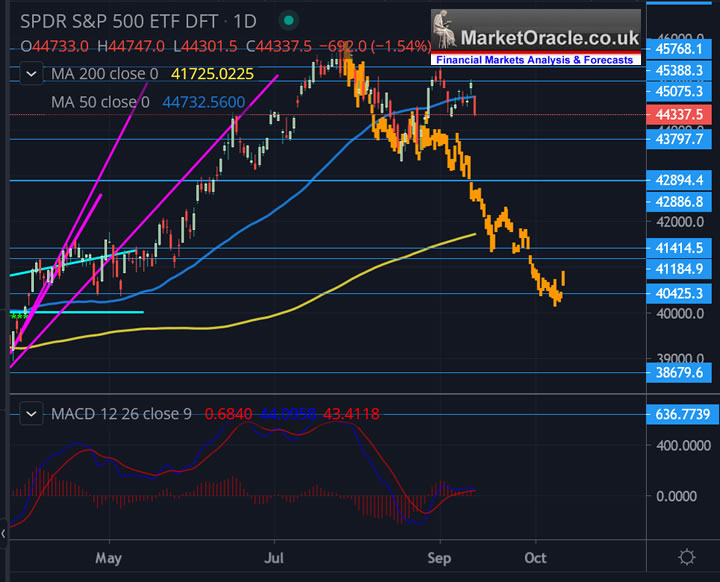Click the Jul label on time axis
The image size is (720, 582).
[274, 558]
